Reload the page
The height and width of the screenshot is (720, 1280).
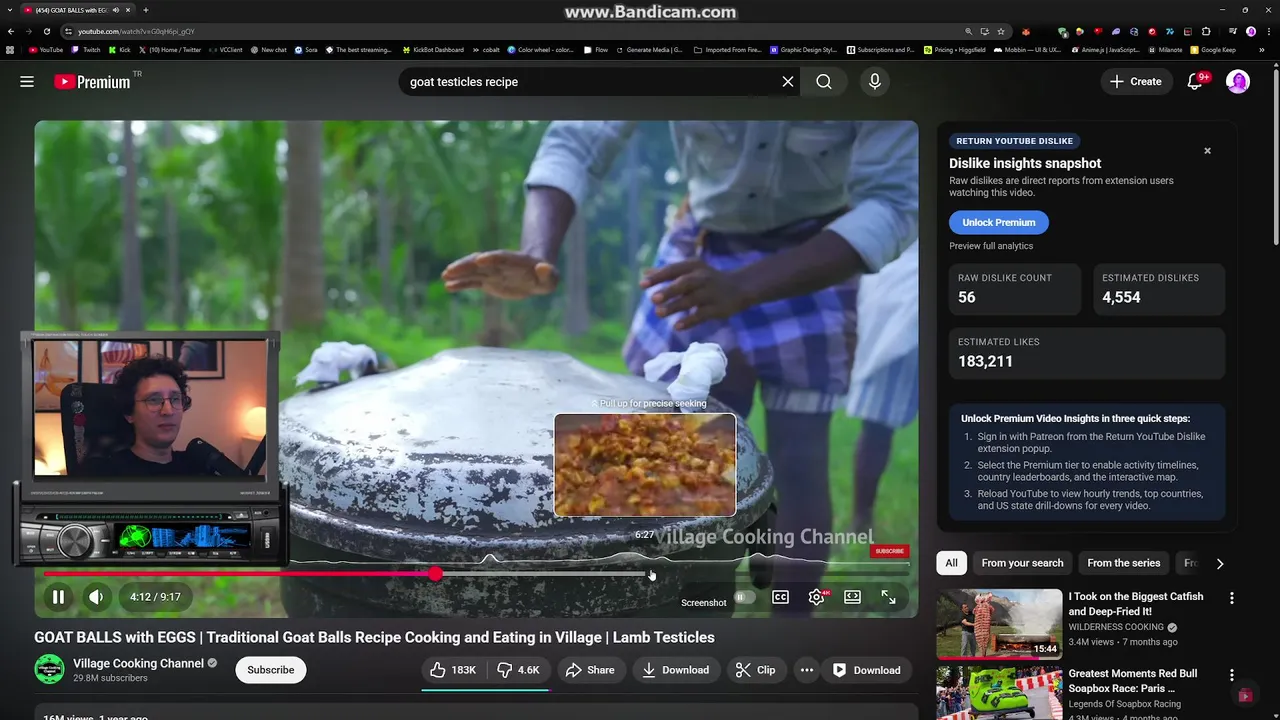47,31
